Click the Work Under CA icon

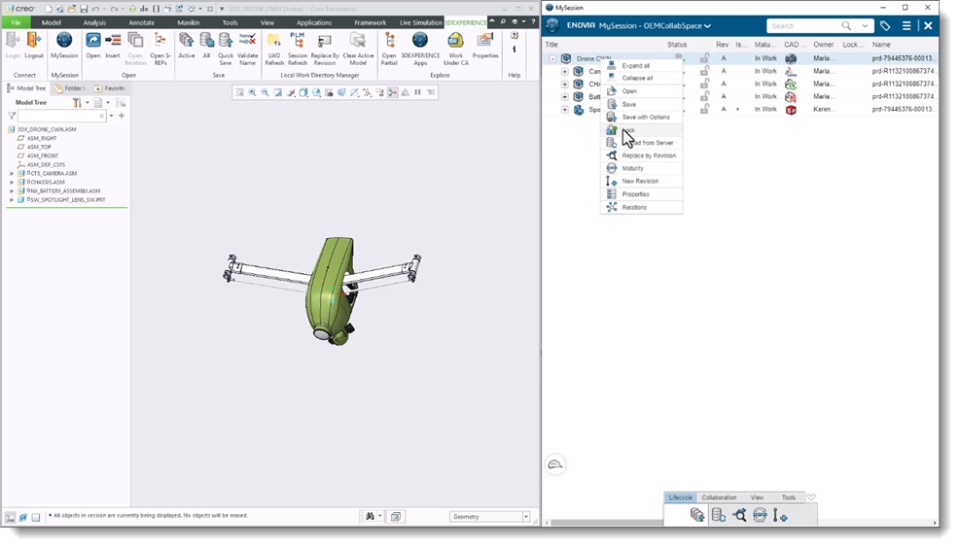point(456,41)
